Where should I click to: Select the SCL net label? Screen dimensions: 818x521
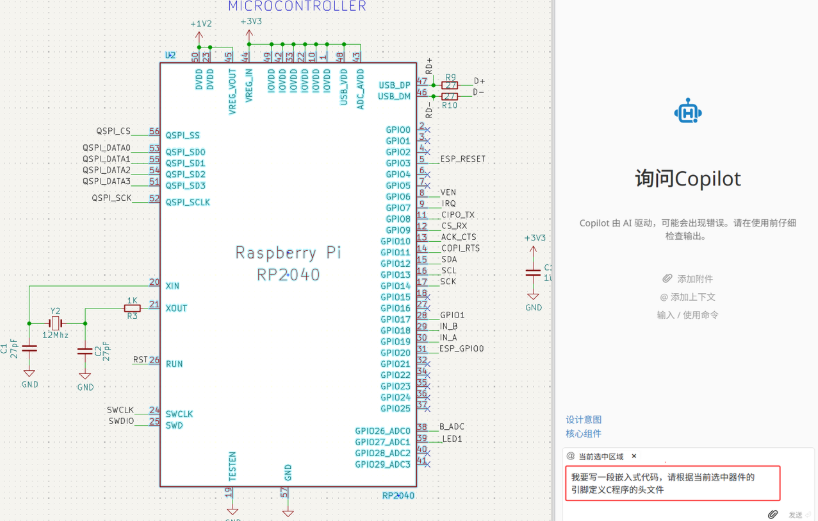(449, 270)
